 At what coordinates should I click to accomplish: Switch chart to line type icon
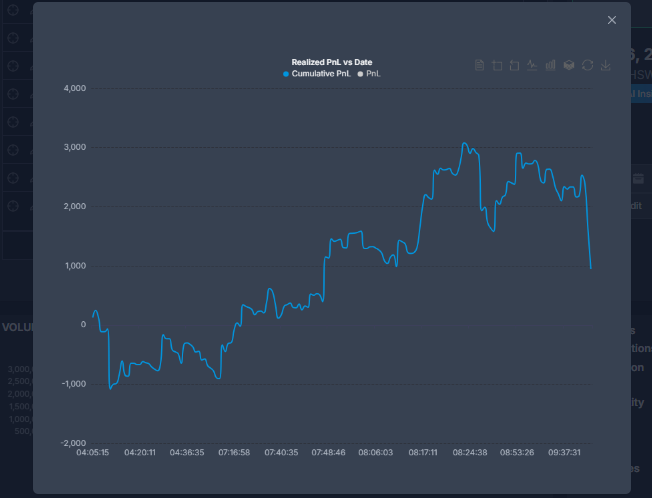[x=532, y=65]
